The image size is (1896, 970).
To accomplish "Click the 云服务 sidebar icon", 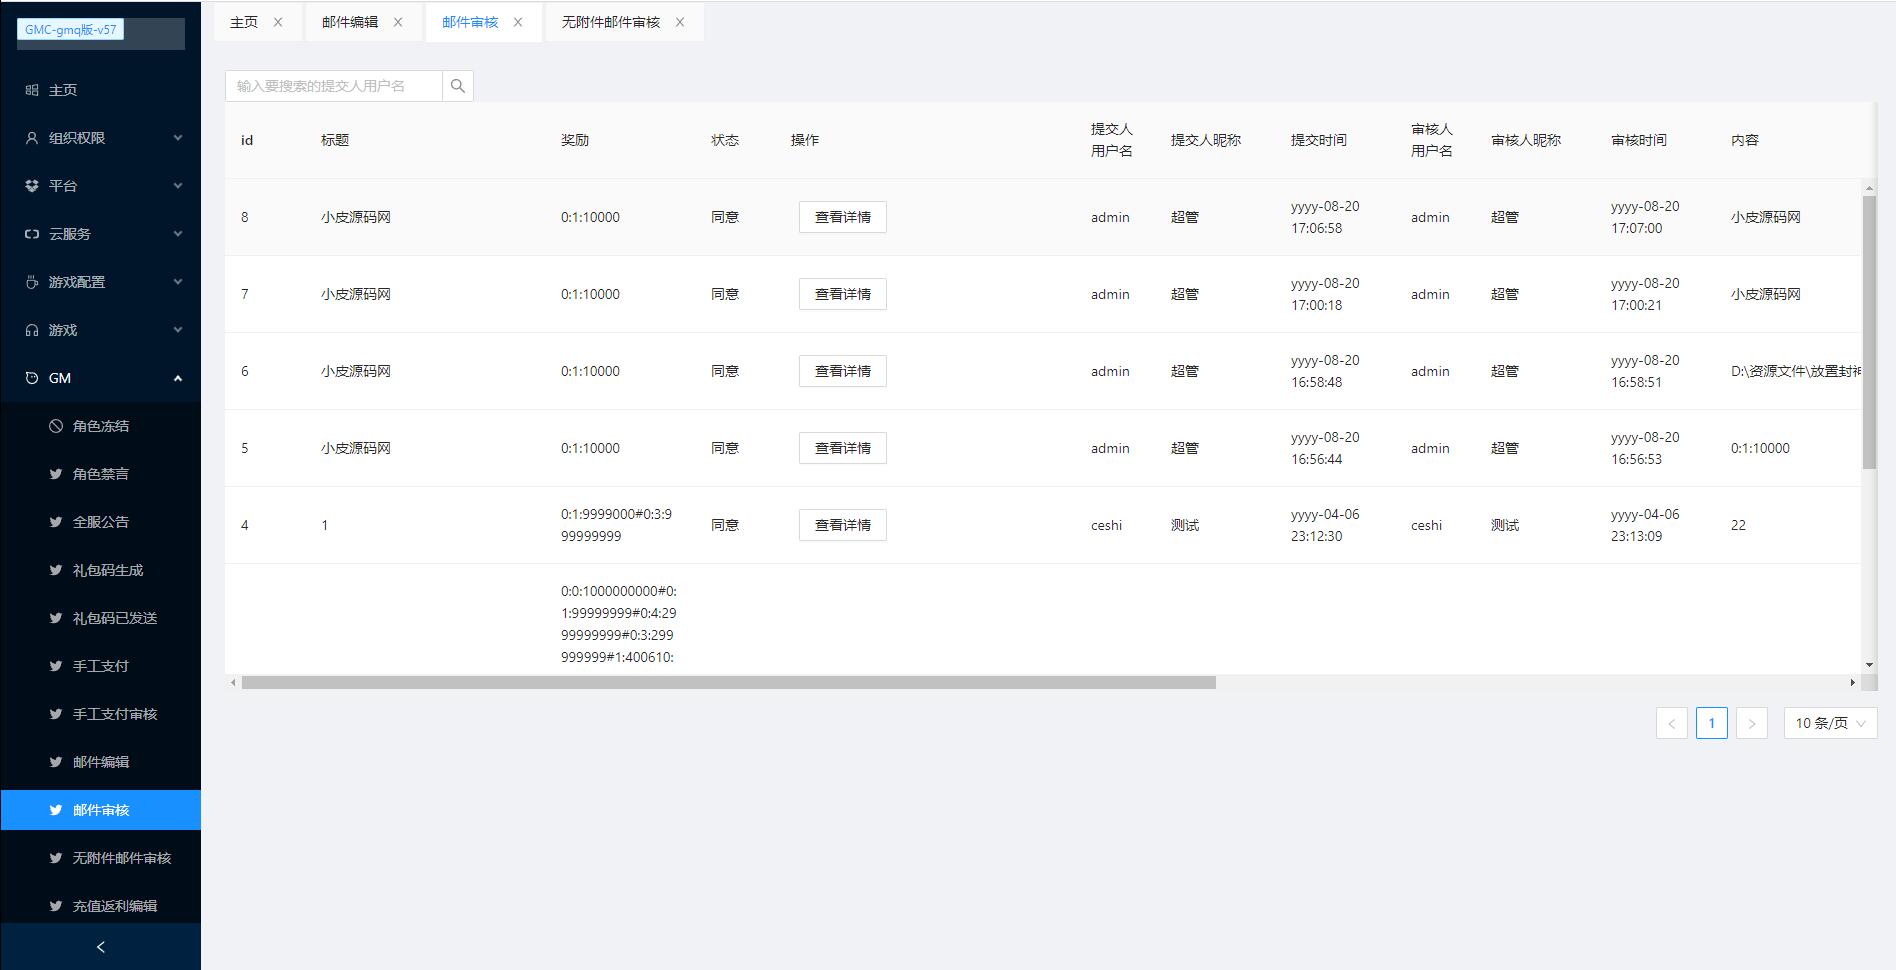I will pos(30,233).
